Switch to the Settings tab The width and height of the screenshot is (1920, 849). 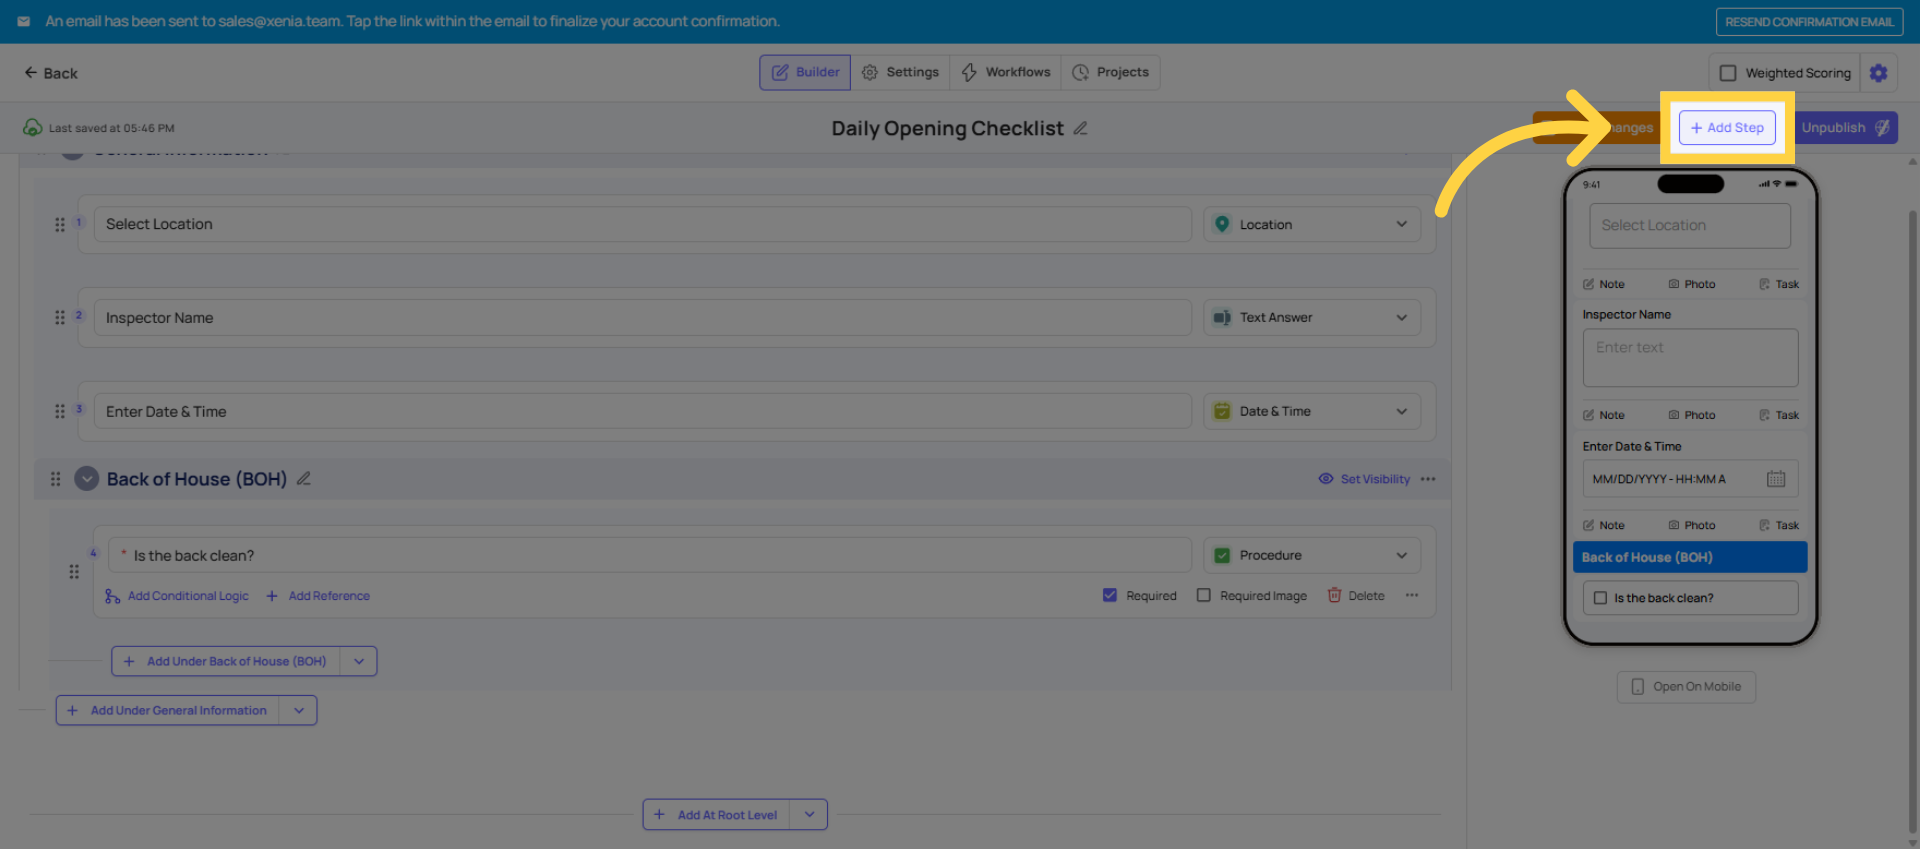click(900, 72)
